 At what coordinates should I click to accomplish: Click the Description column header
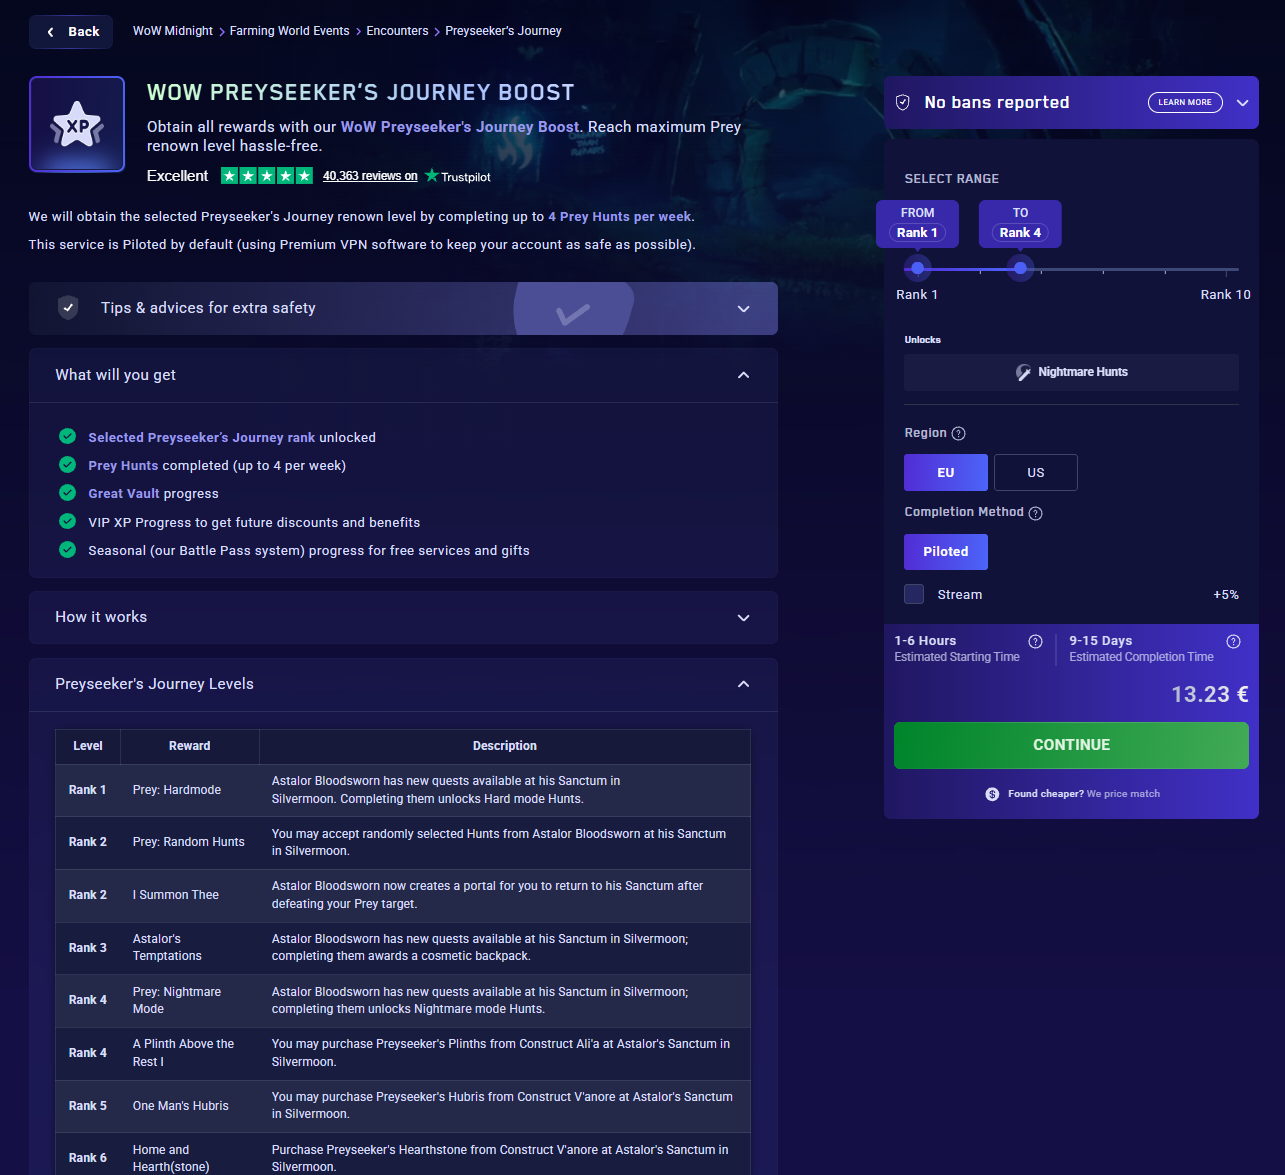[x=505, y=746]
